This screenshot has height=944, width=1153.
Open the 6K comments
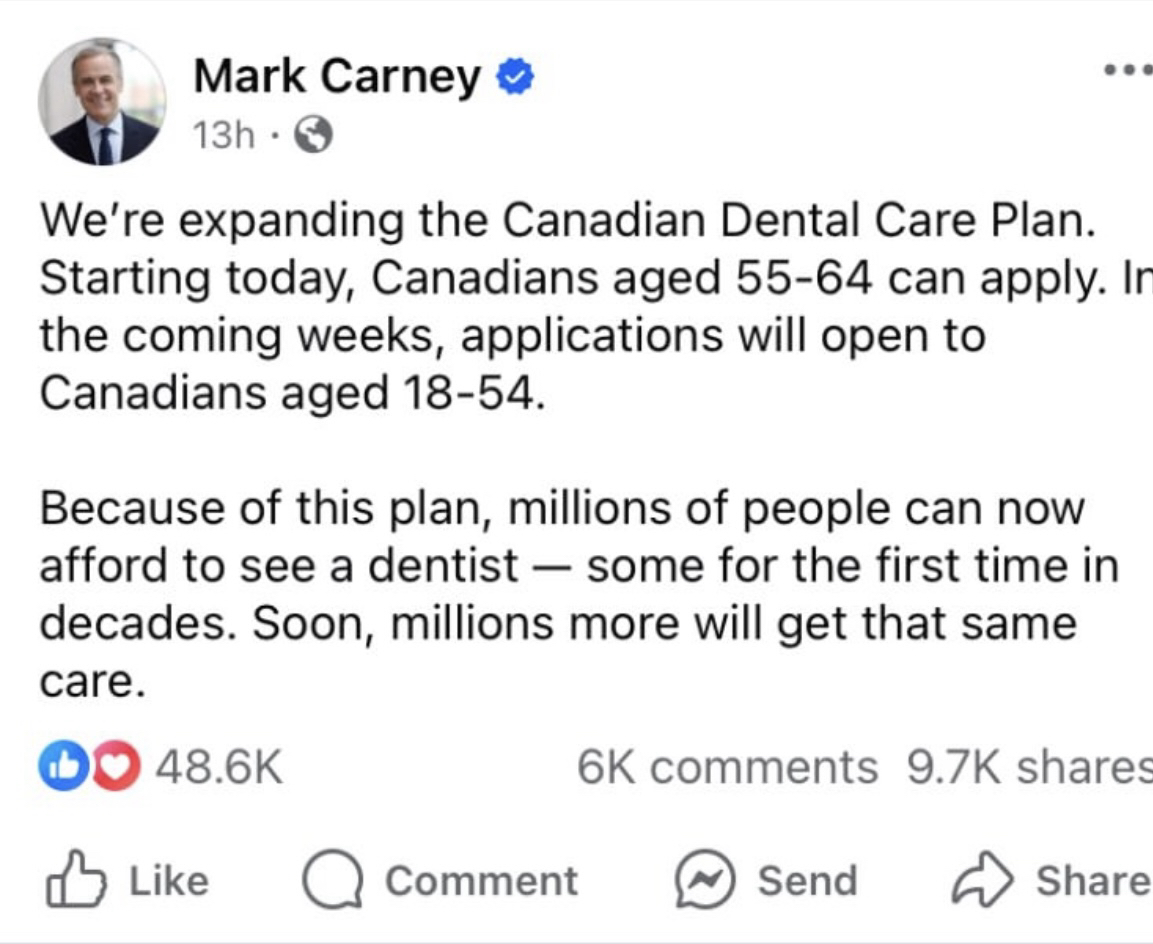click(x=726, y=768)
